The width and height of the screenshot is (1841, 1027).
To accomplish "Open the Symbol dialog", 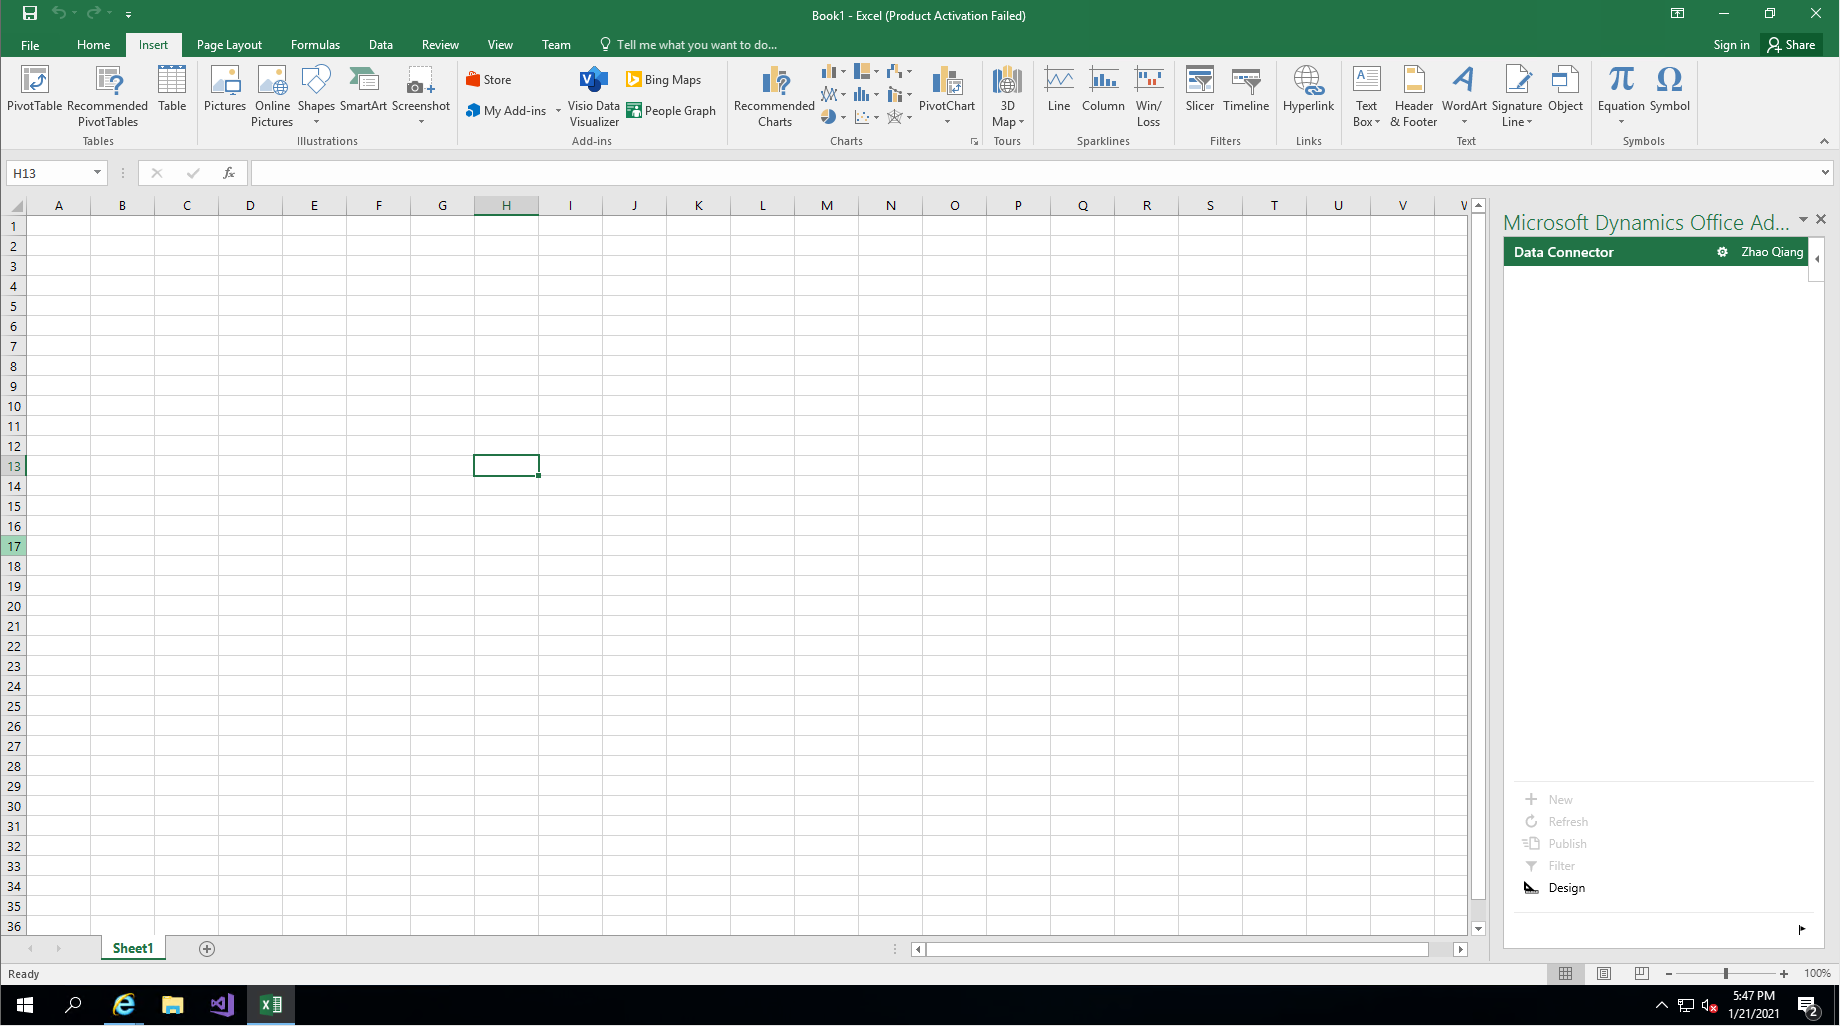I will coord(1669,90).
